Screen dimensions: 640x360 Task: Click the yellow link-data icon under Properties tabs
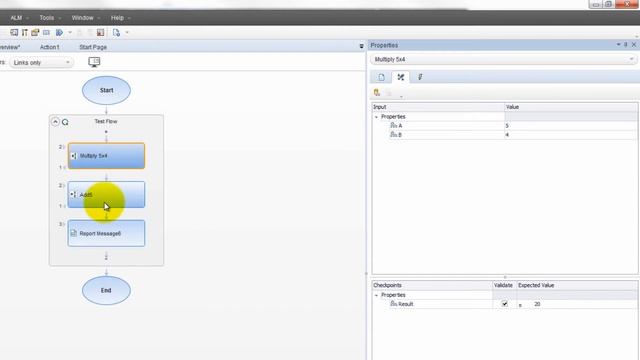377,93
